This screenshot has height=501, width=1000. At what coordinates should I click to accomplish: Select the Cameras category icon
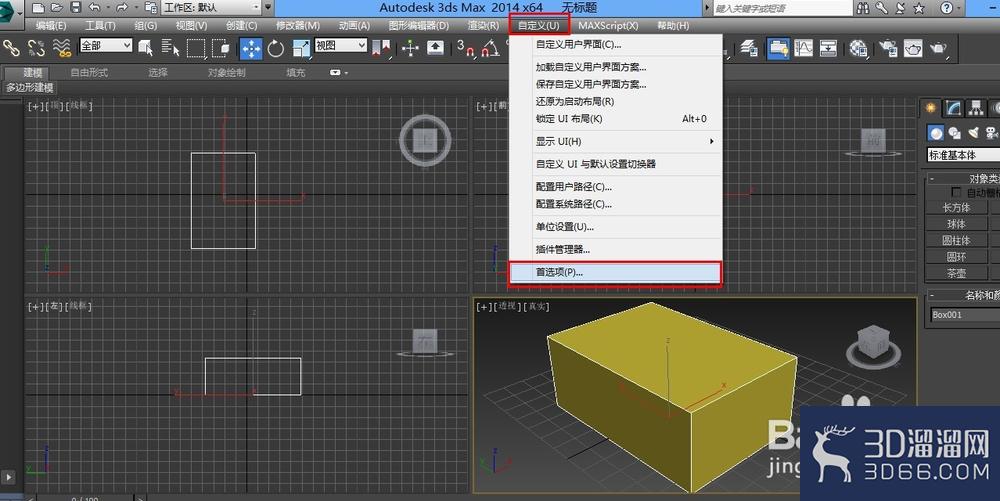tap(992, 133)
